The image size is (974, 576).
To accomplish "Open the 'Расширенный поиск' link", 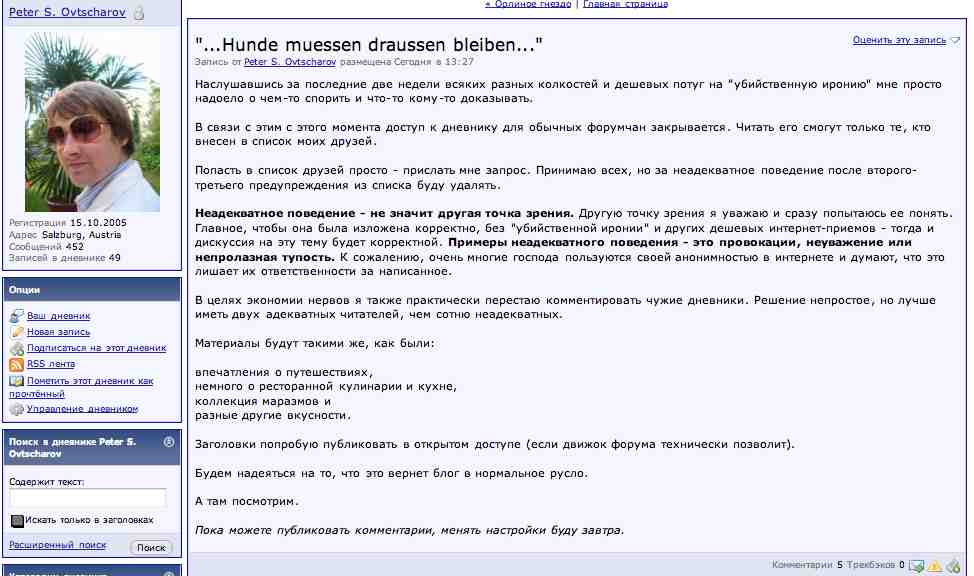I will tap(57, 545).
